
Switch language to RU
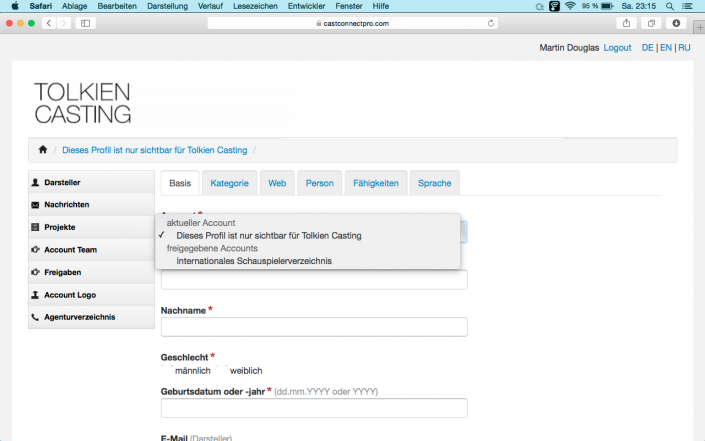[684, 48]
